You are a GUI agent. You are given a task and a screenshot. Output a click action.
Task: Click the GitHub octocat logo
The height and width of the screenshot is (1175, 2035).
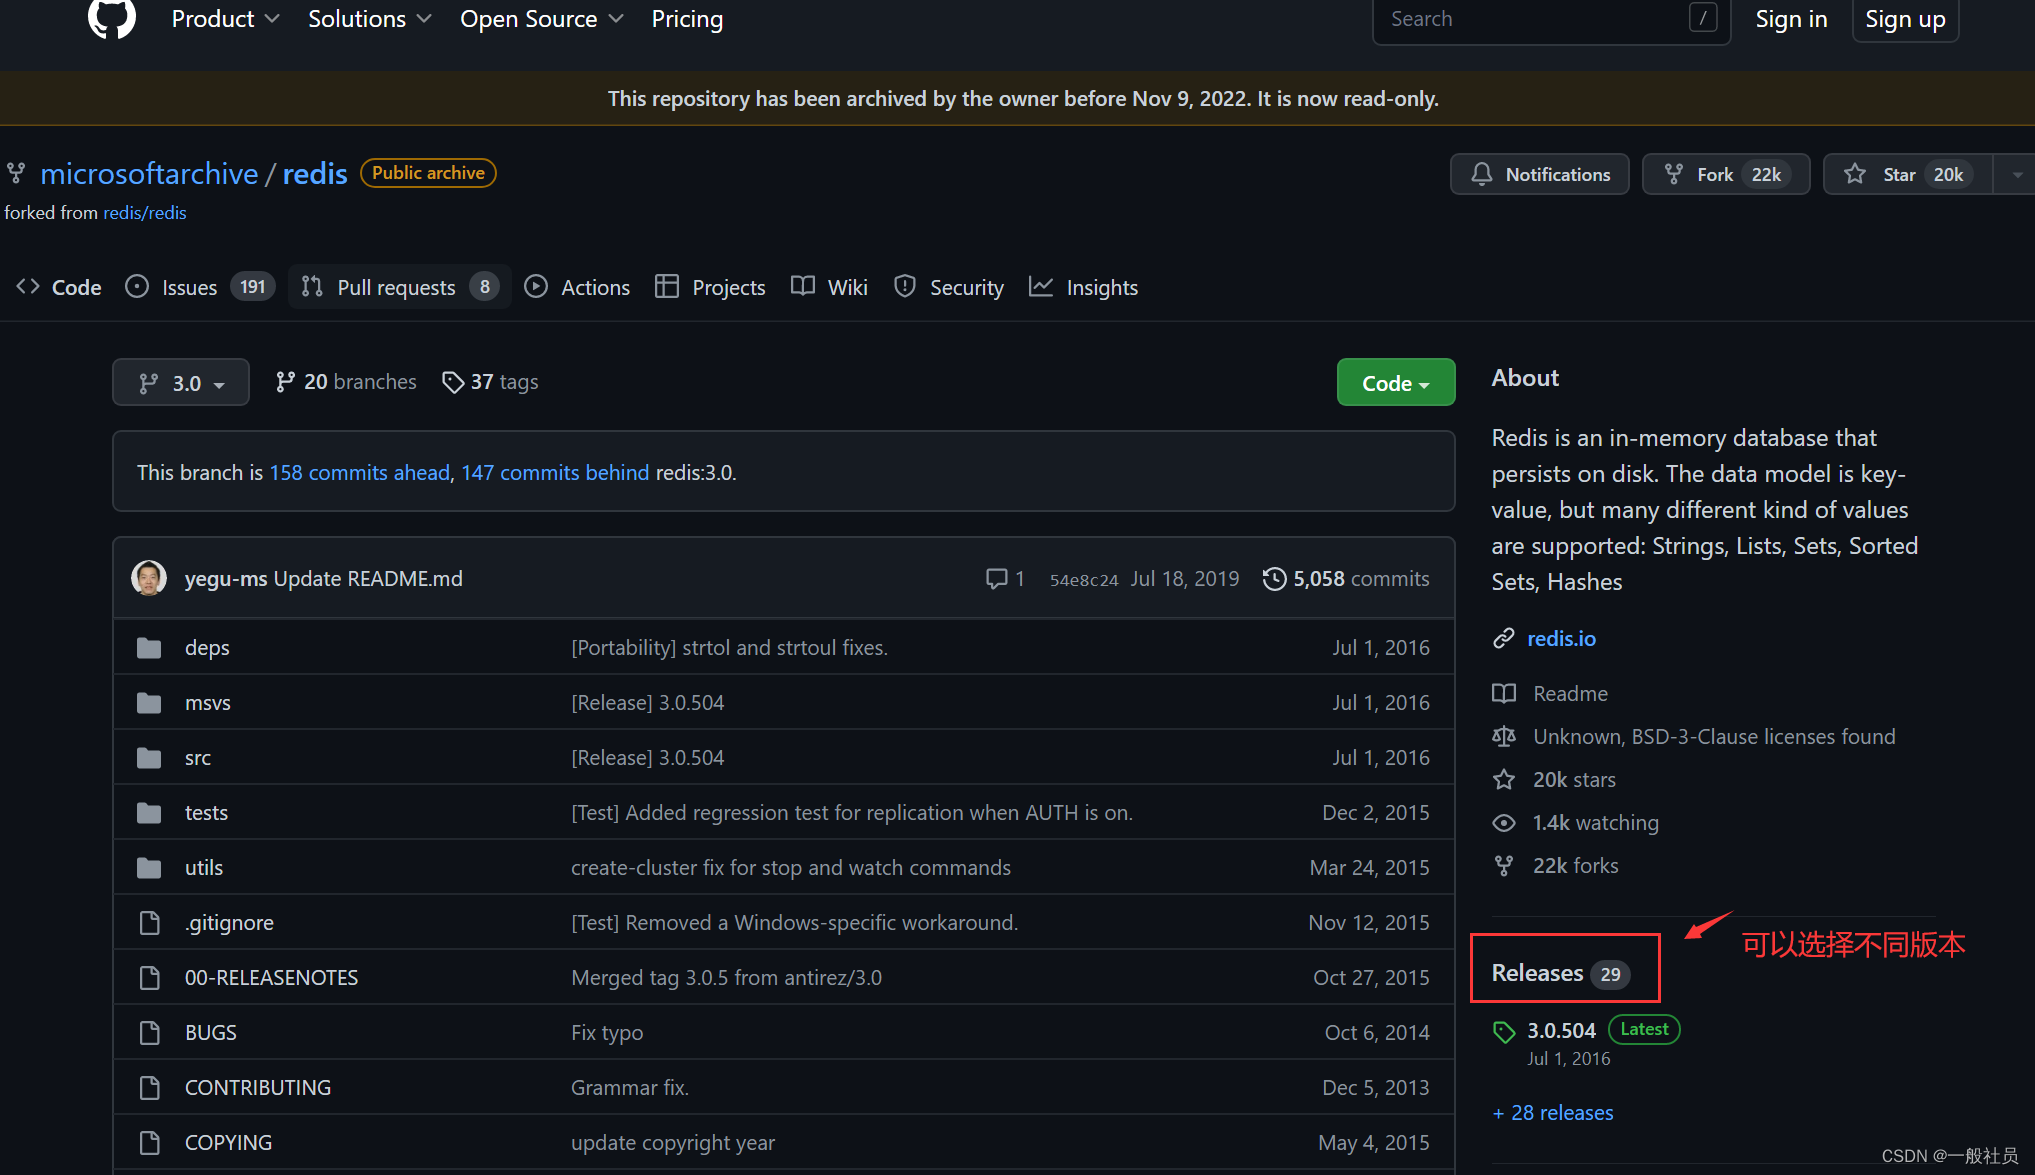click(111, 17)
